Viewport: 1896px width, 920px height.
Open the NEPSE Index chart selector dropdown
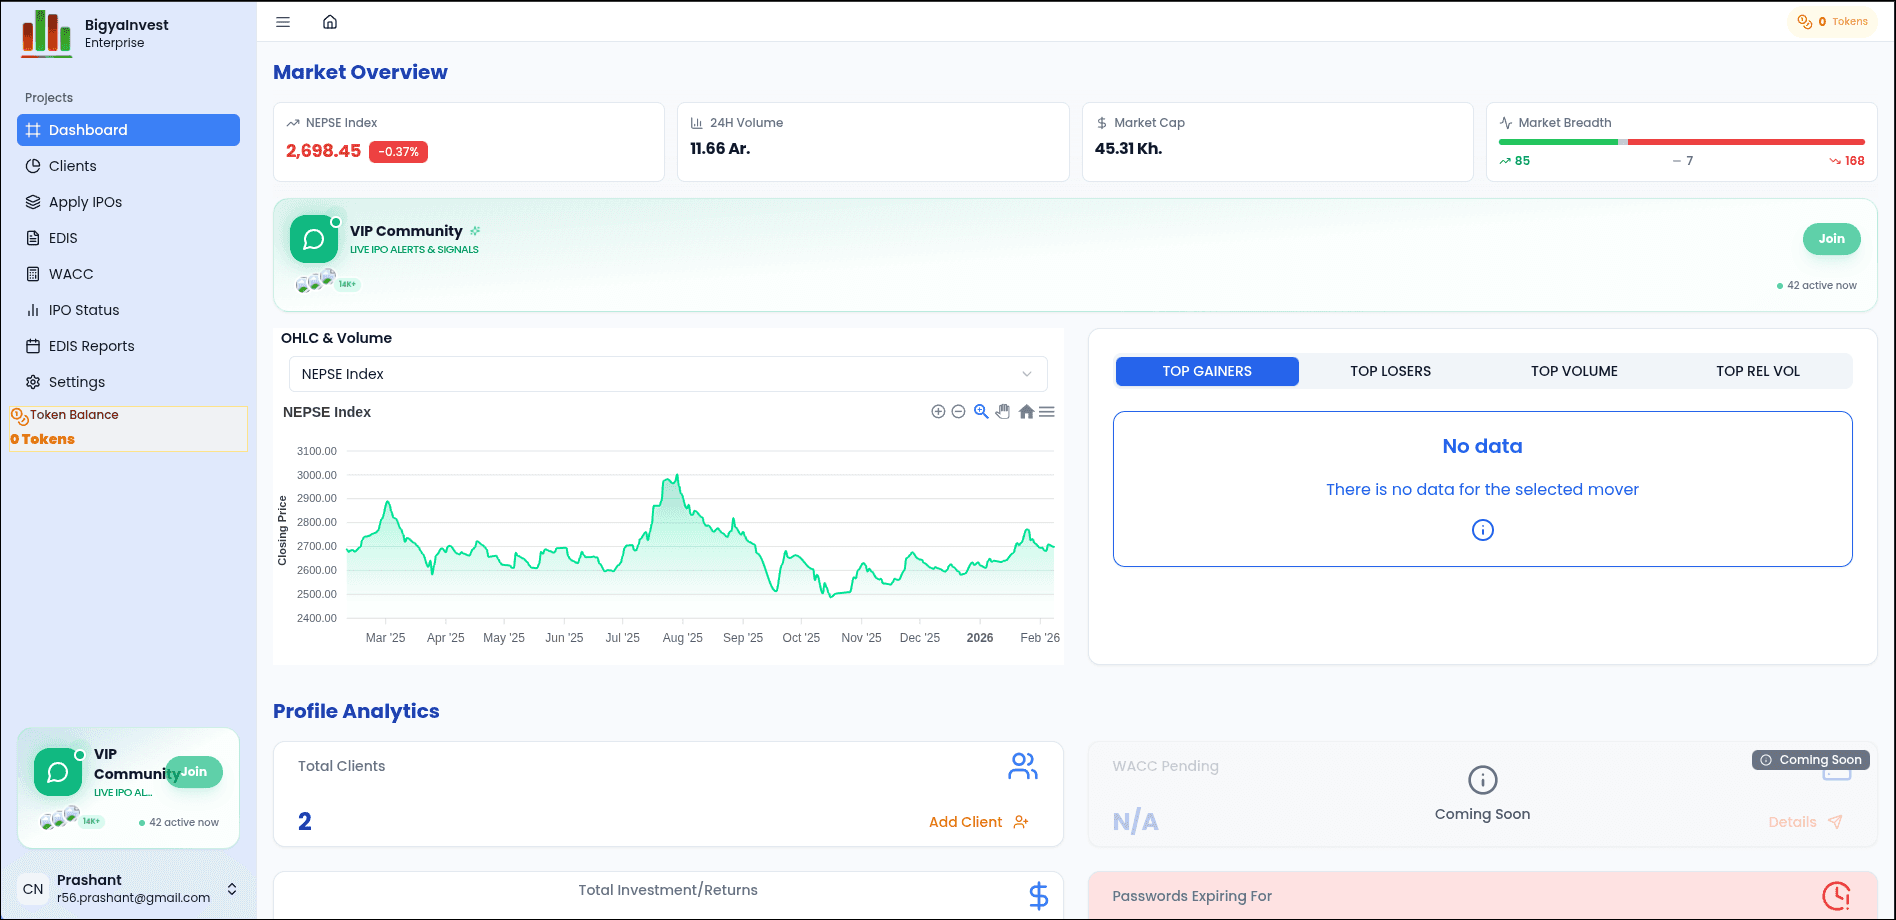click(x=666, y=373)
